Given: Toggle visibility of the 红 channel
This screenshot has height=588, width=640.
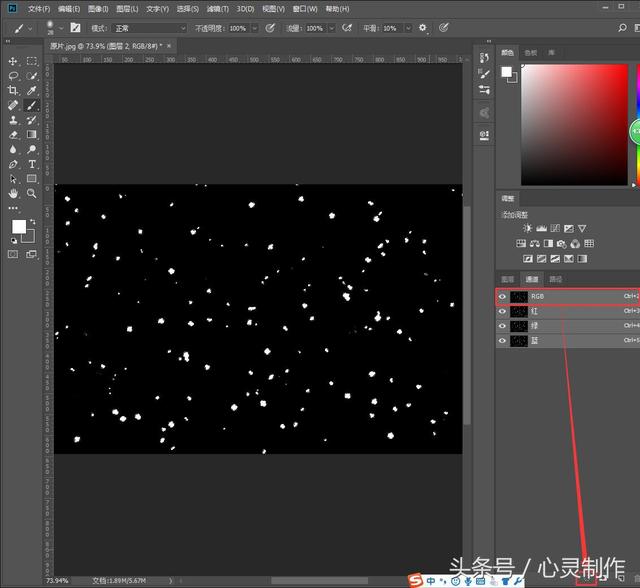Looking at the screenshot, I should (503, 311).
